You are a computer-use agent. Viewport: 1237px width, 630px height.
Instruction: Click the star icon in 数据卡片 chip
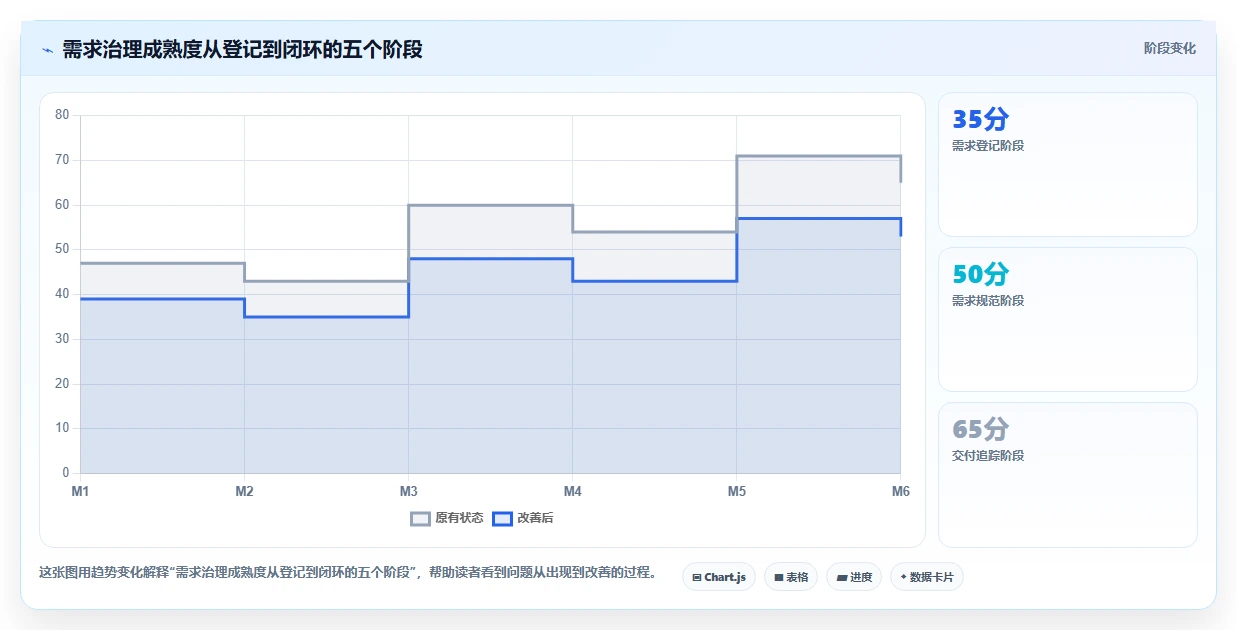point(903,577)
